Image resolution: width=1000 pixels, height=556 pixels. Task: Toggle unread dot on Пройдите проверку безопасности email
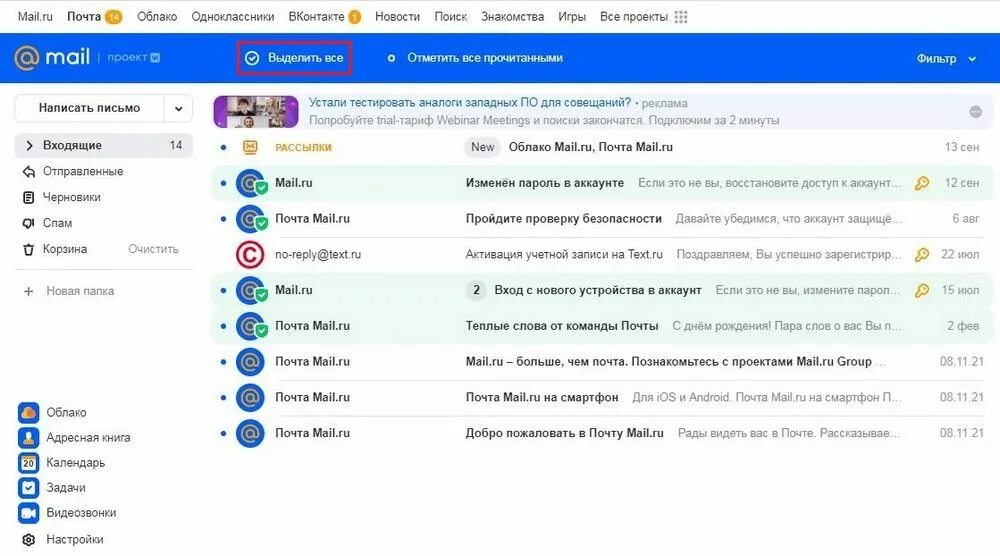[x=223, y=219]
